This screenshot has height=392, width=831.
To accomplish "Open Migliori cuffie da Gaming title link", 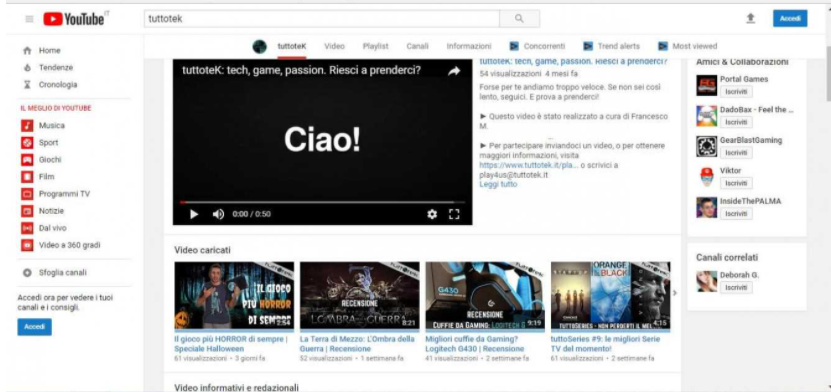I will point(475,344).
